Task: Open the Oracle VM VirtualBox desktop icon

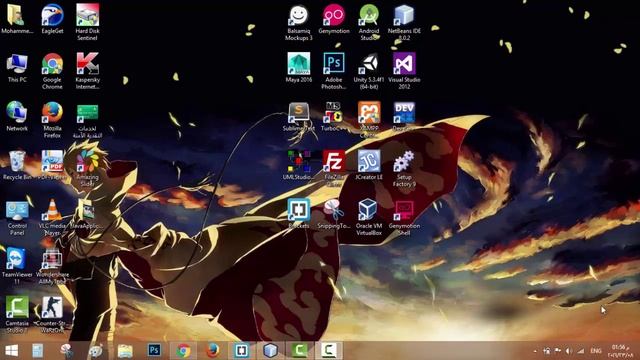Action: [x=369, y=217]
